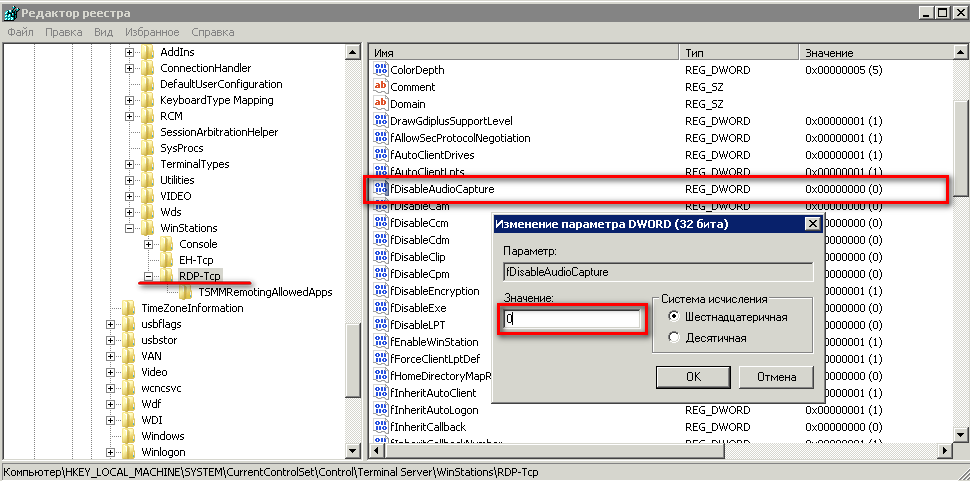Expand the ConnectionHandler tree node
This screenshot has width=970, height=481.
point(130,68)
